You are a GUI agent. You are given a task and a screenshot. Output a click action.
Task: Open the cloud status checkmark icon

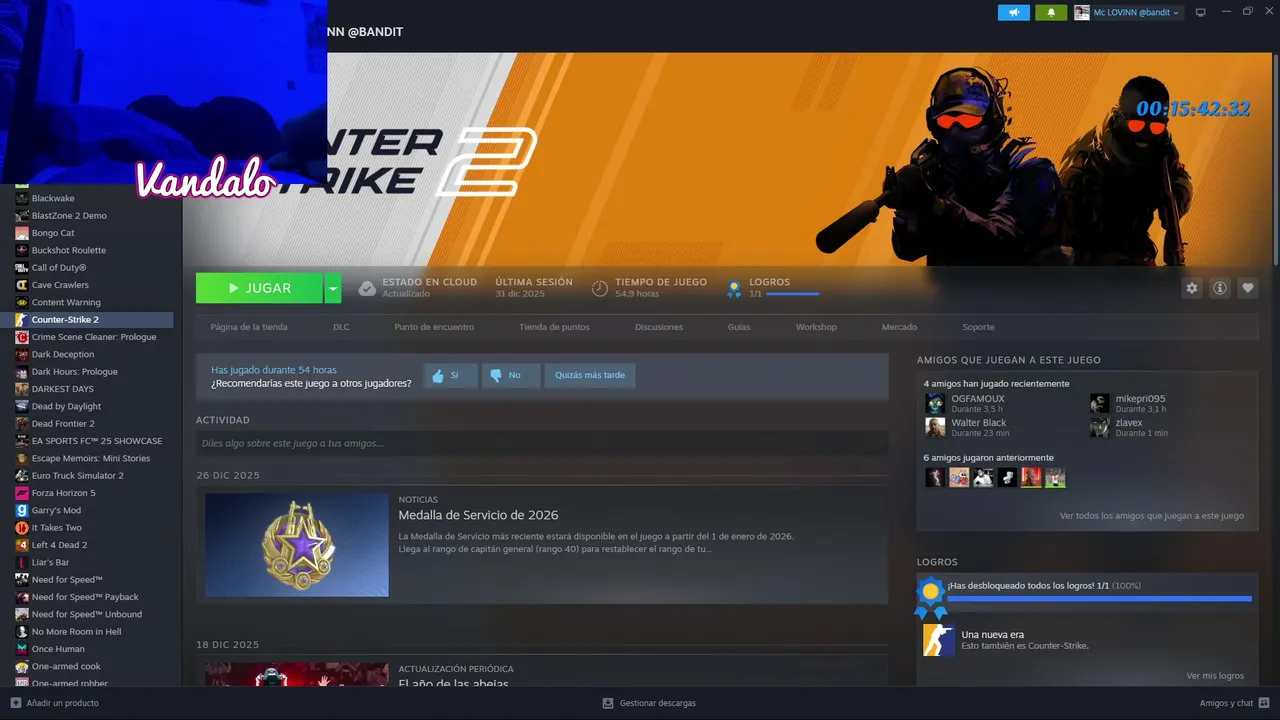point(367,288)
